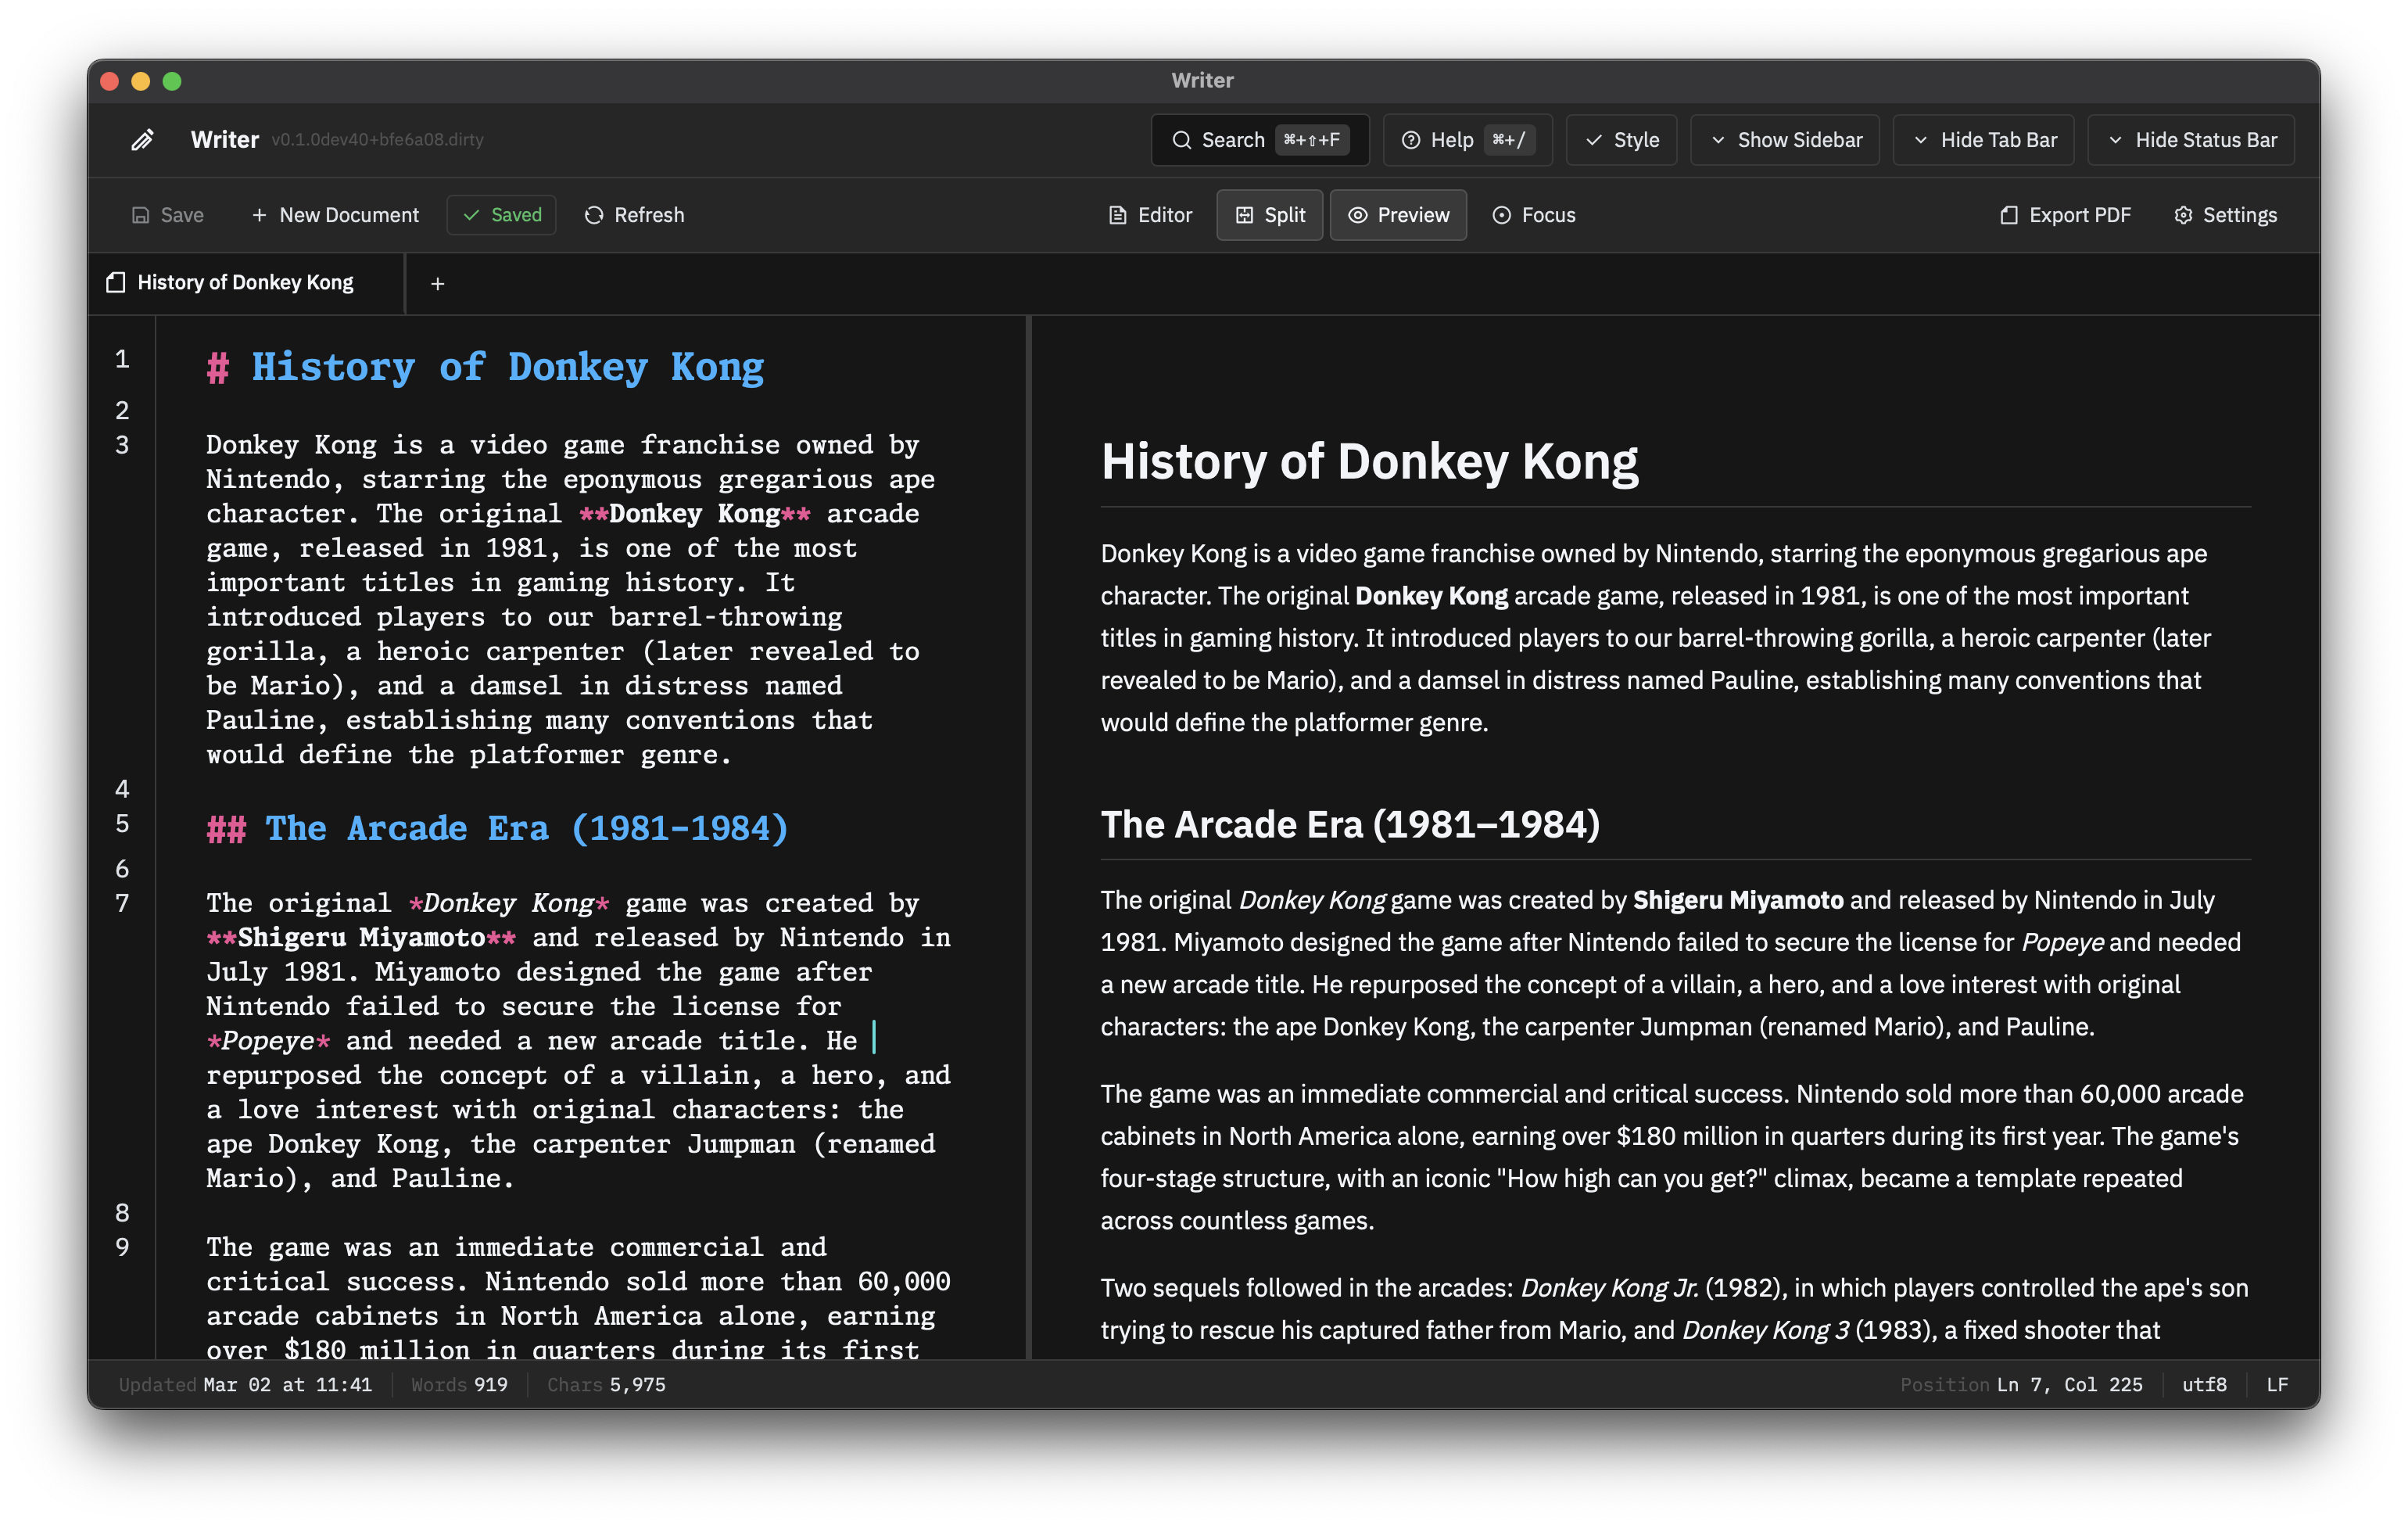2408x1525 pixels.
Task: Click the Saved status indicator
Action: click(x=501, y=214)
